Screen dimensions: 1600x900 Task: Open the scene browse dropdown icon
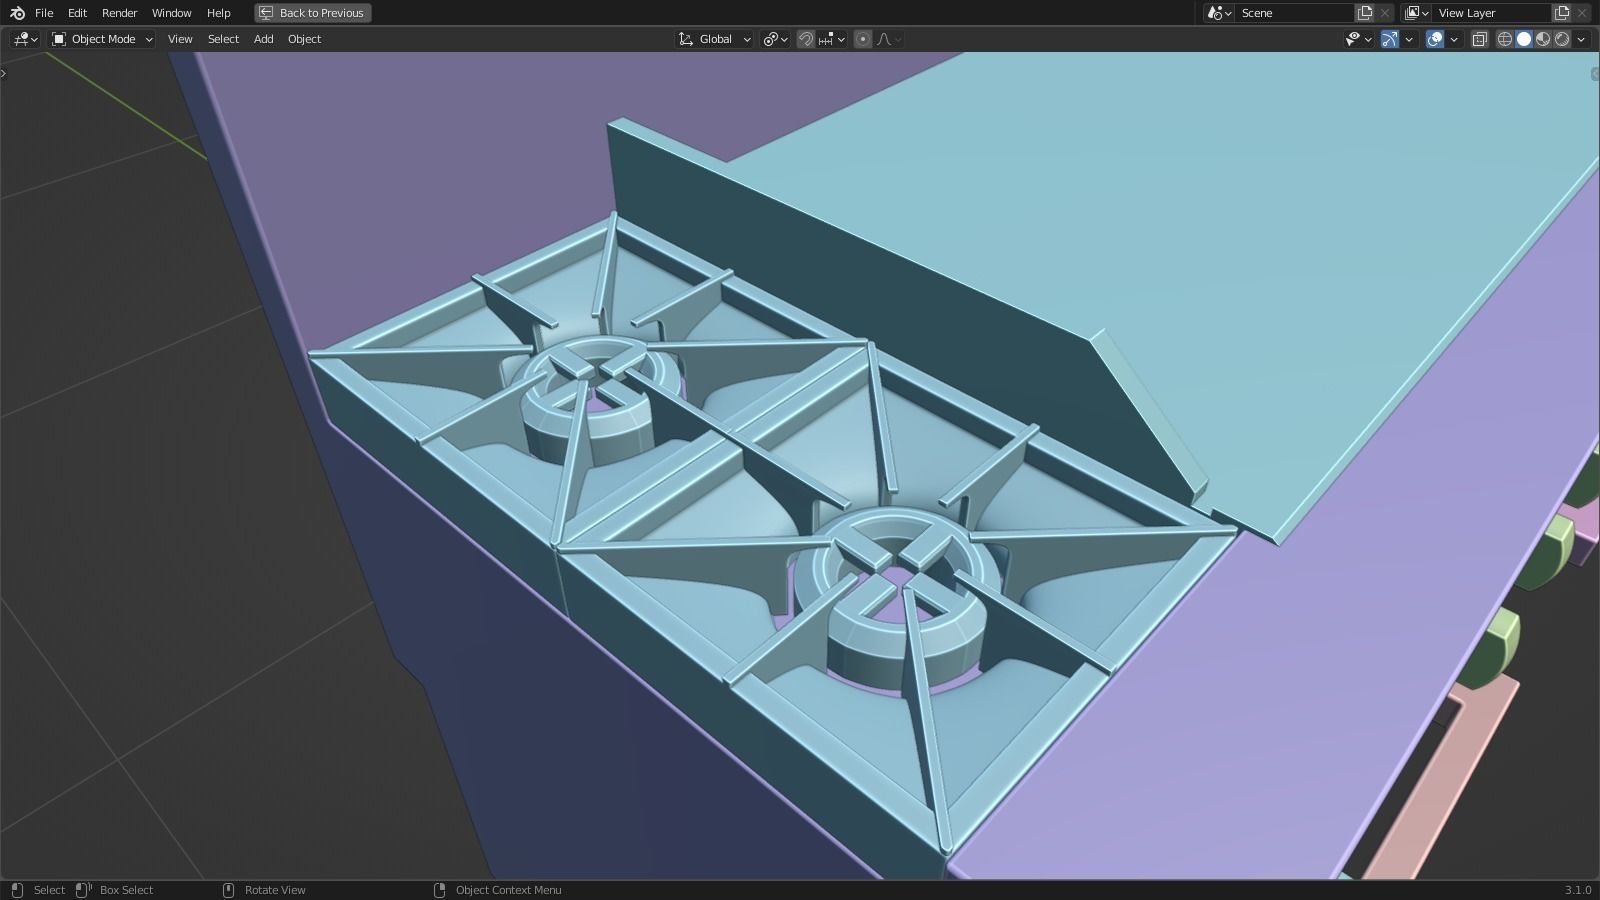pos(1218,13)
